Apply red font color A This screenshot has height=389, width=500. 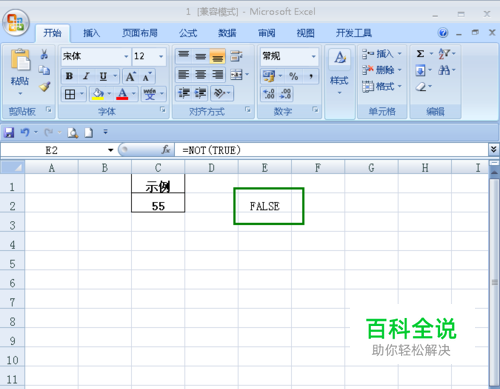click(122, 94)
